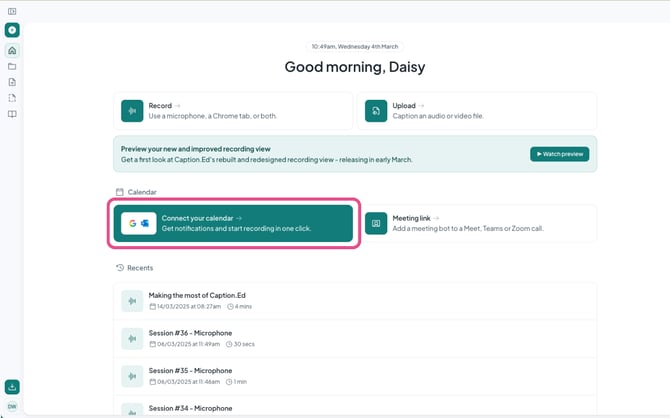
Task: Click the document file icon in sidebar
Action: [12, 82]
